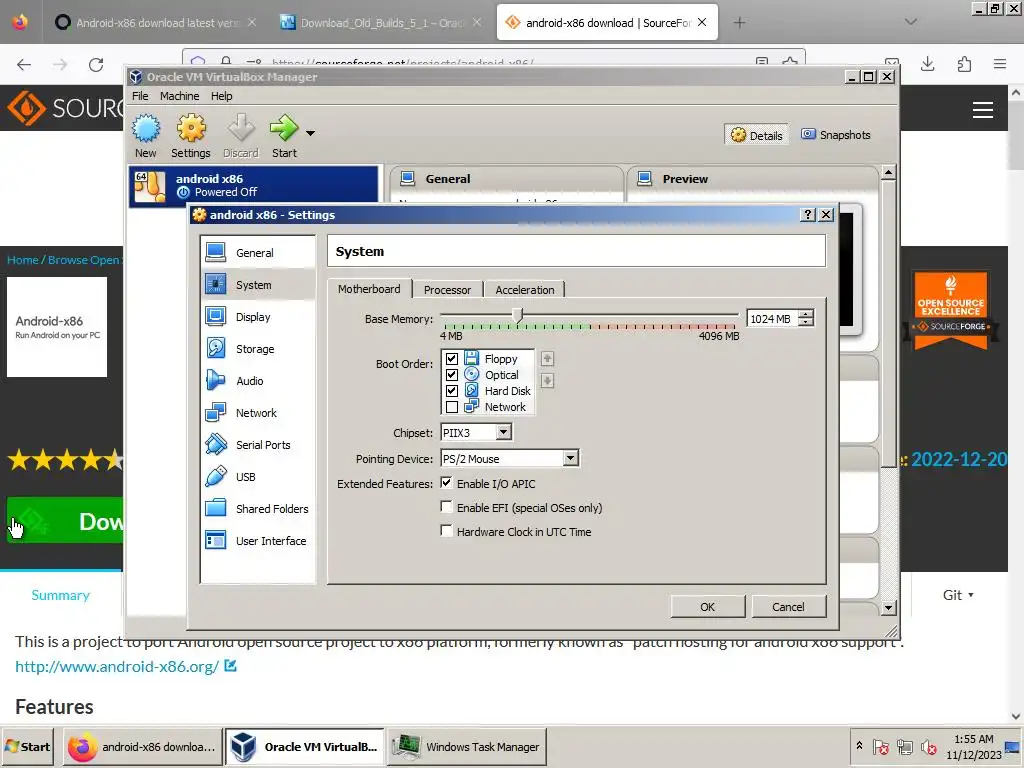The width and height of the screenshot is (1024, 768).
Task: Start the VM with green arrow icon
Action: (284, 135)
